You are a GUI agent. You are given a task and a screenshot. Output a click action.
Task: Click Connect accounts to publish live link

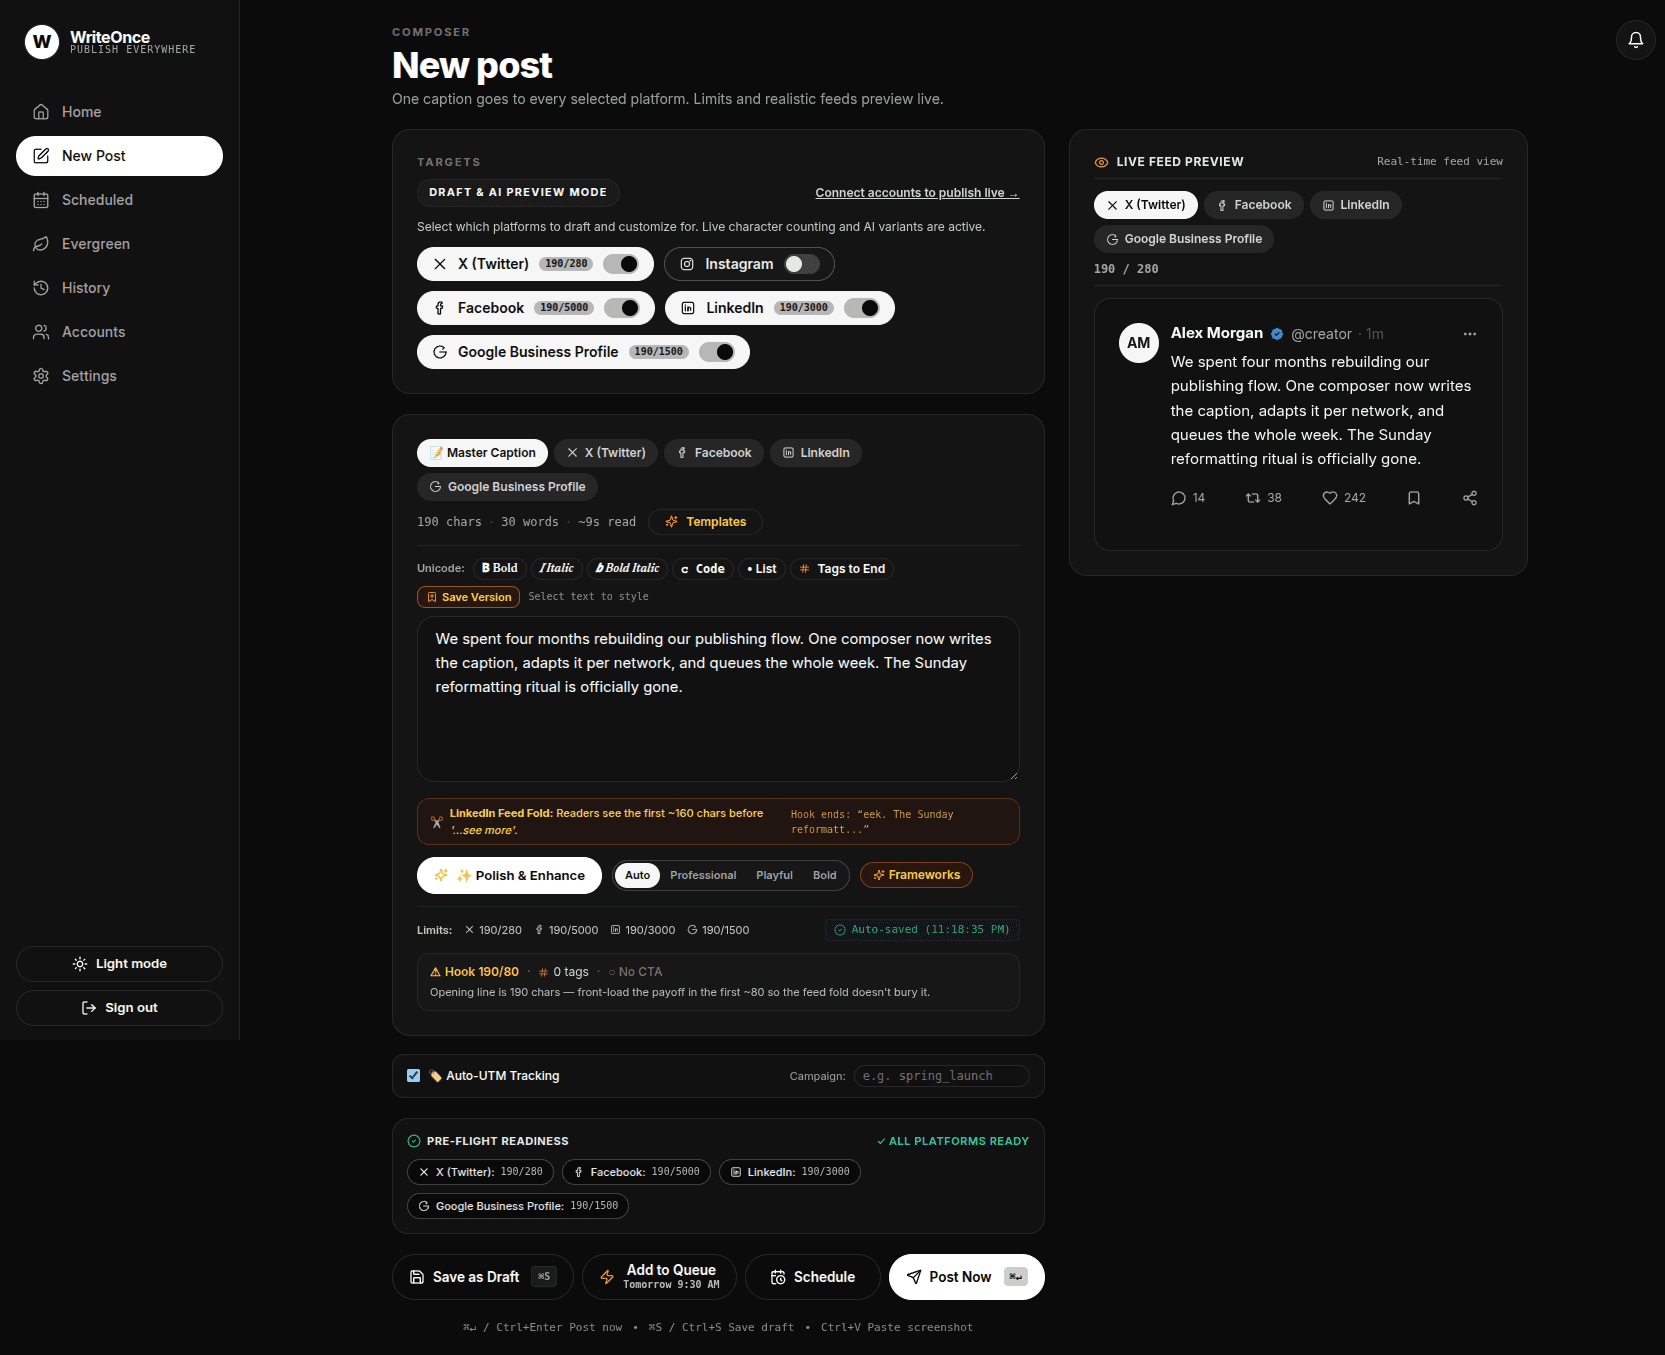tap(917, 193)
